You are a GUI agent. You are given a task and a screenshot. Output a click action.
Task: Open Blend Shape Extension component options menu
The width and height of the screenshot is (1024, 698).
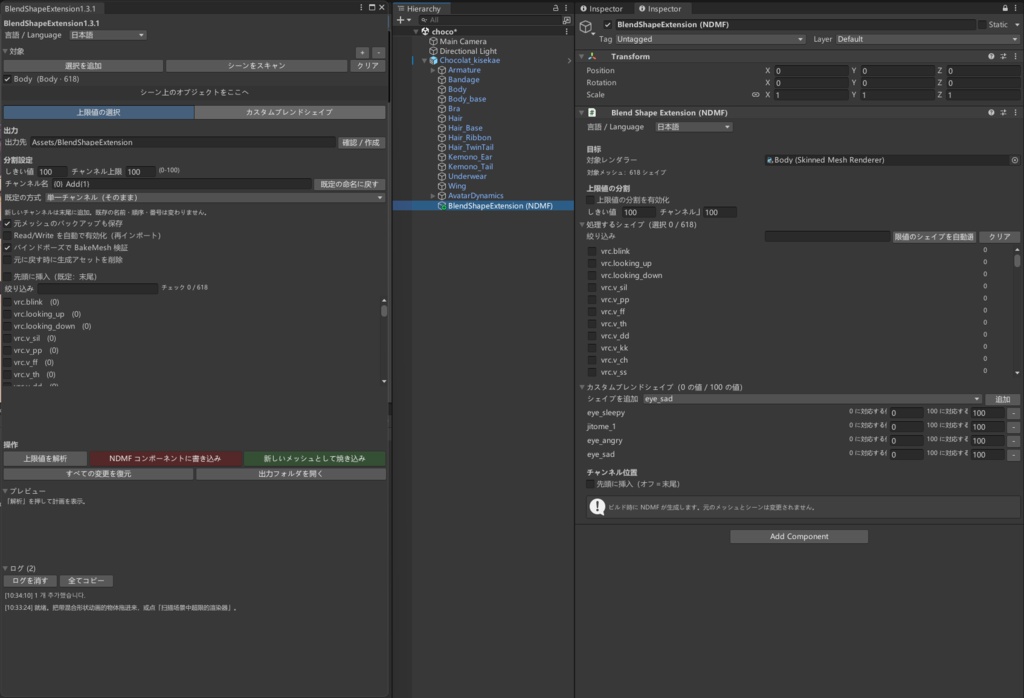(x=1016, y=113)
